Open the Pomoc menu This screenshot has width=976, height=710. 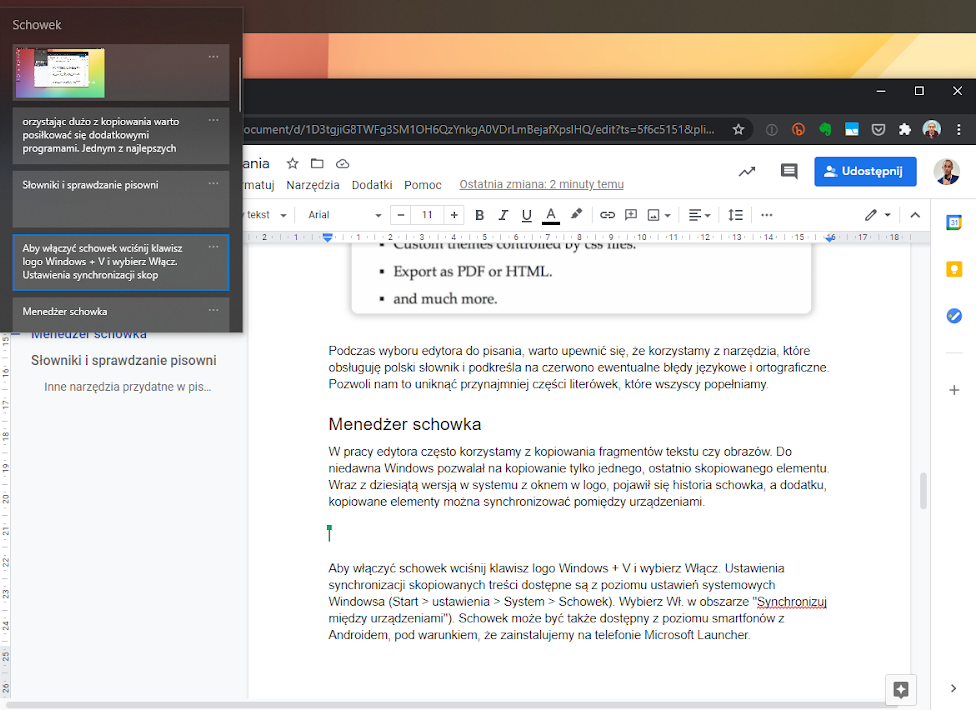pyautogui.click(x=423, y=185)
